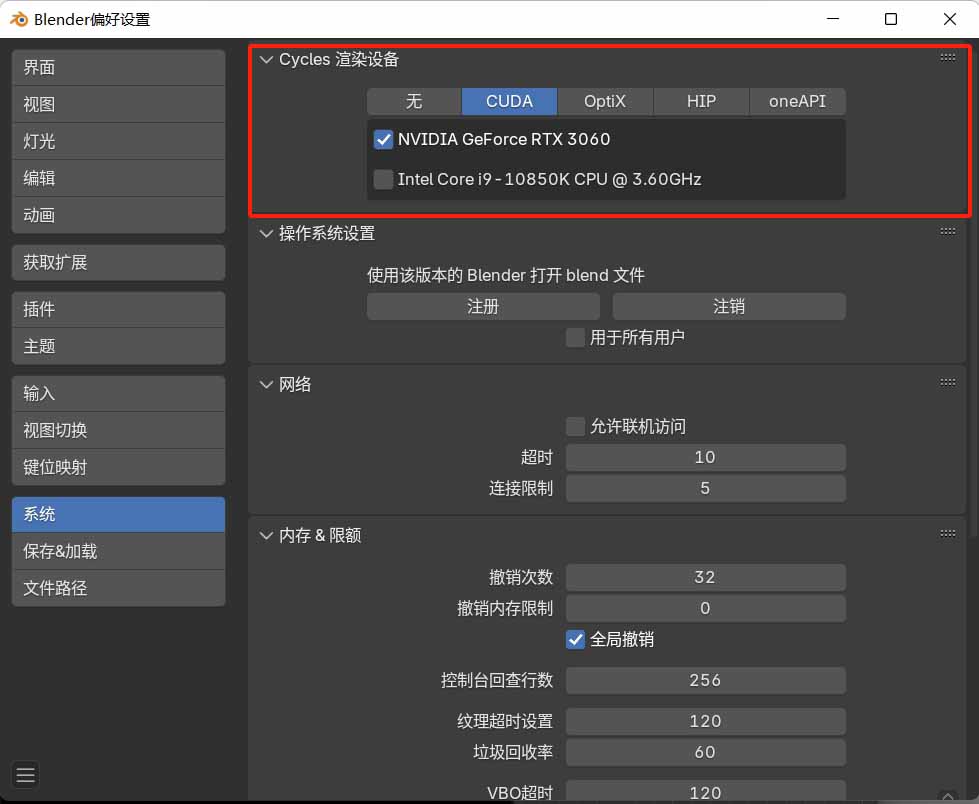
Task: Open the 键位映射 section
Action: tap(119, 467)
